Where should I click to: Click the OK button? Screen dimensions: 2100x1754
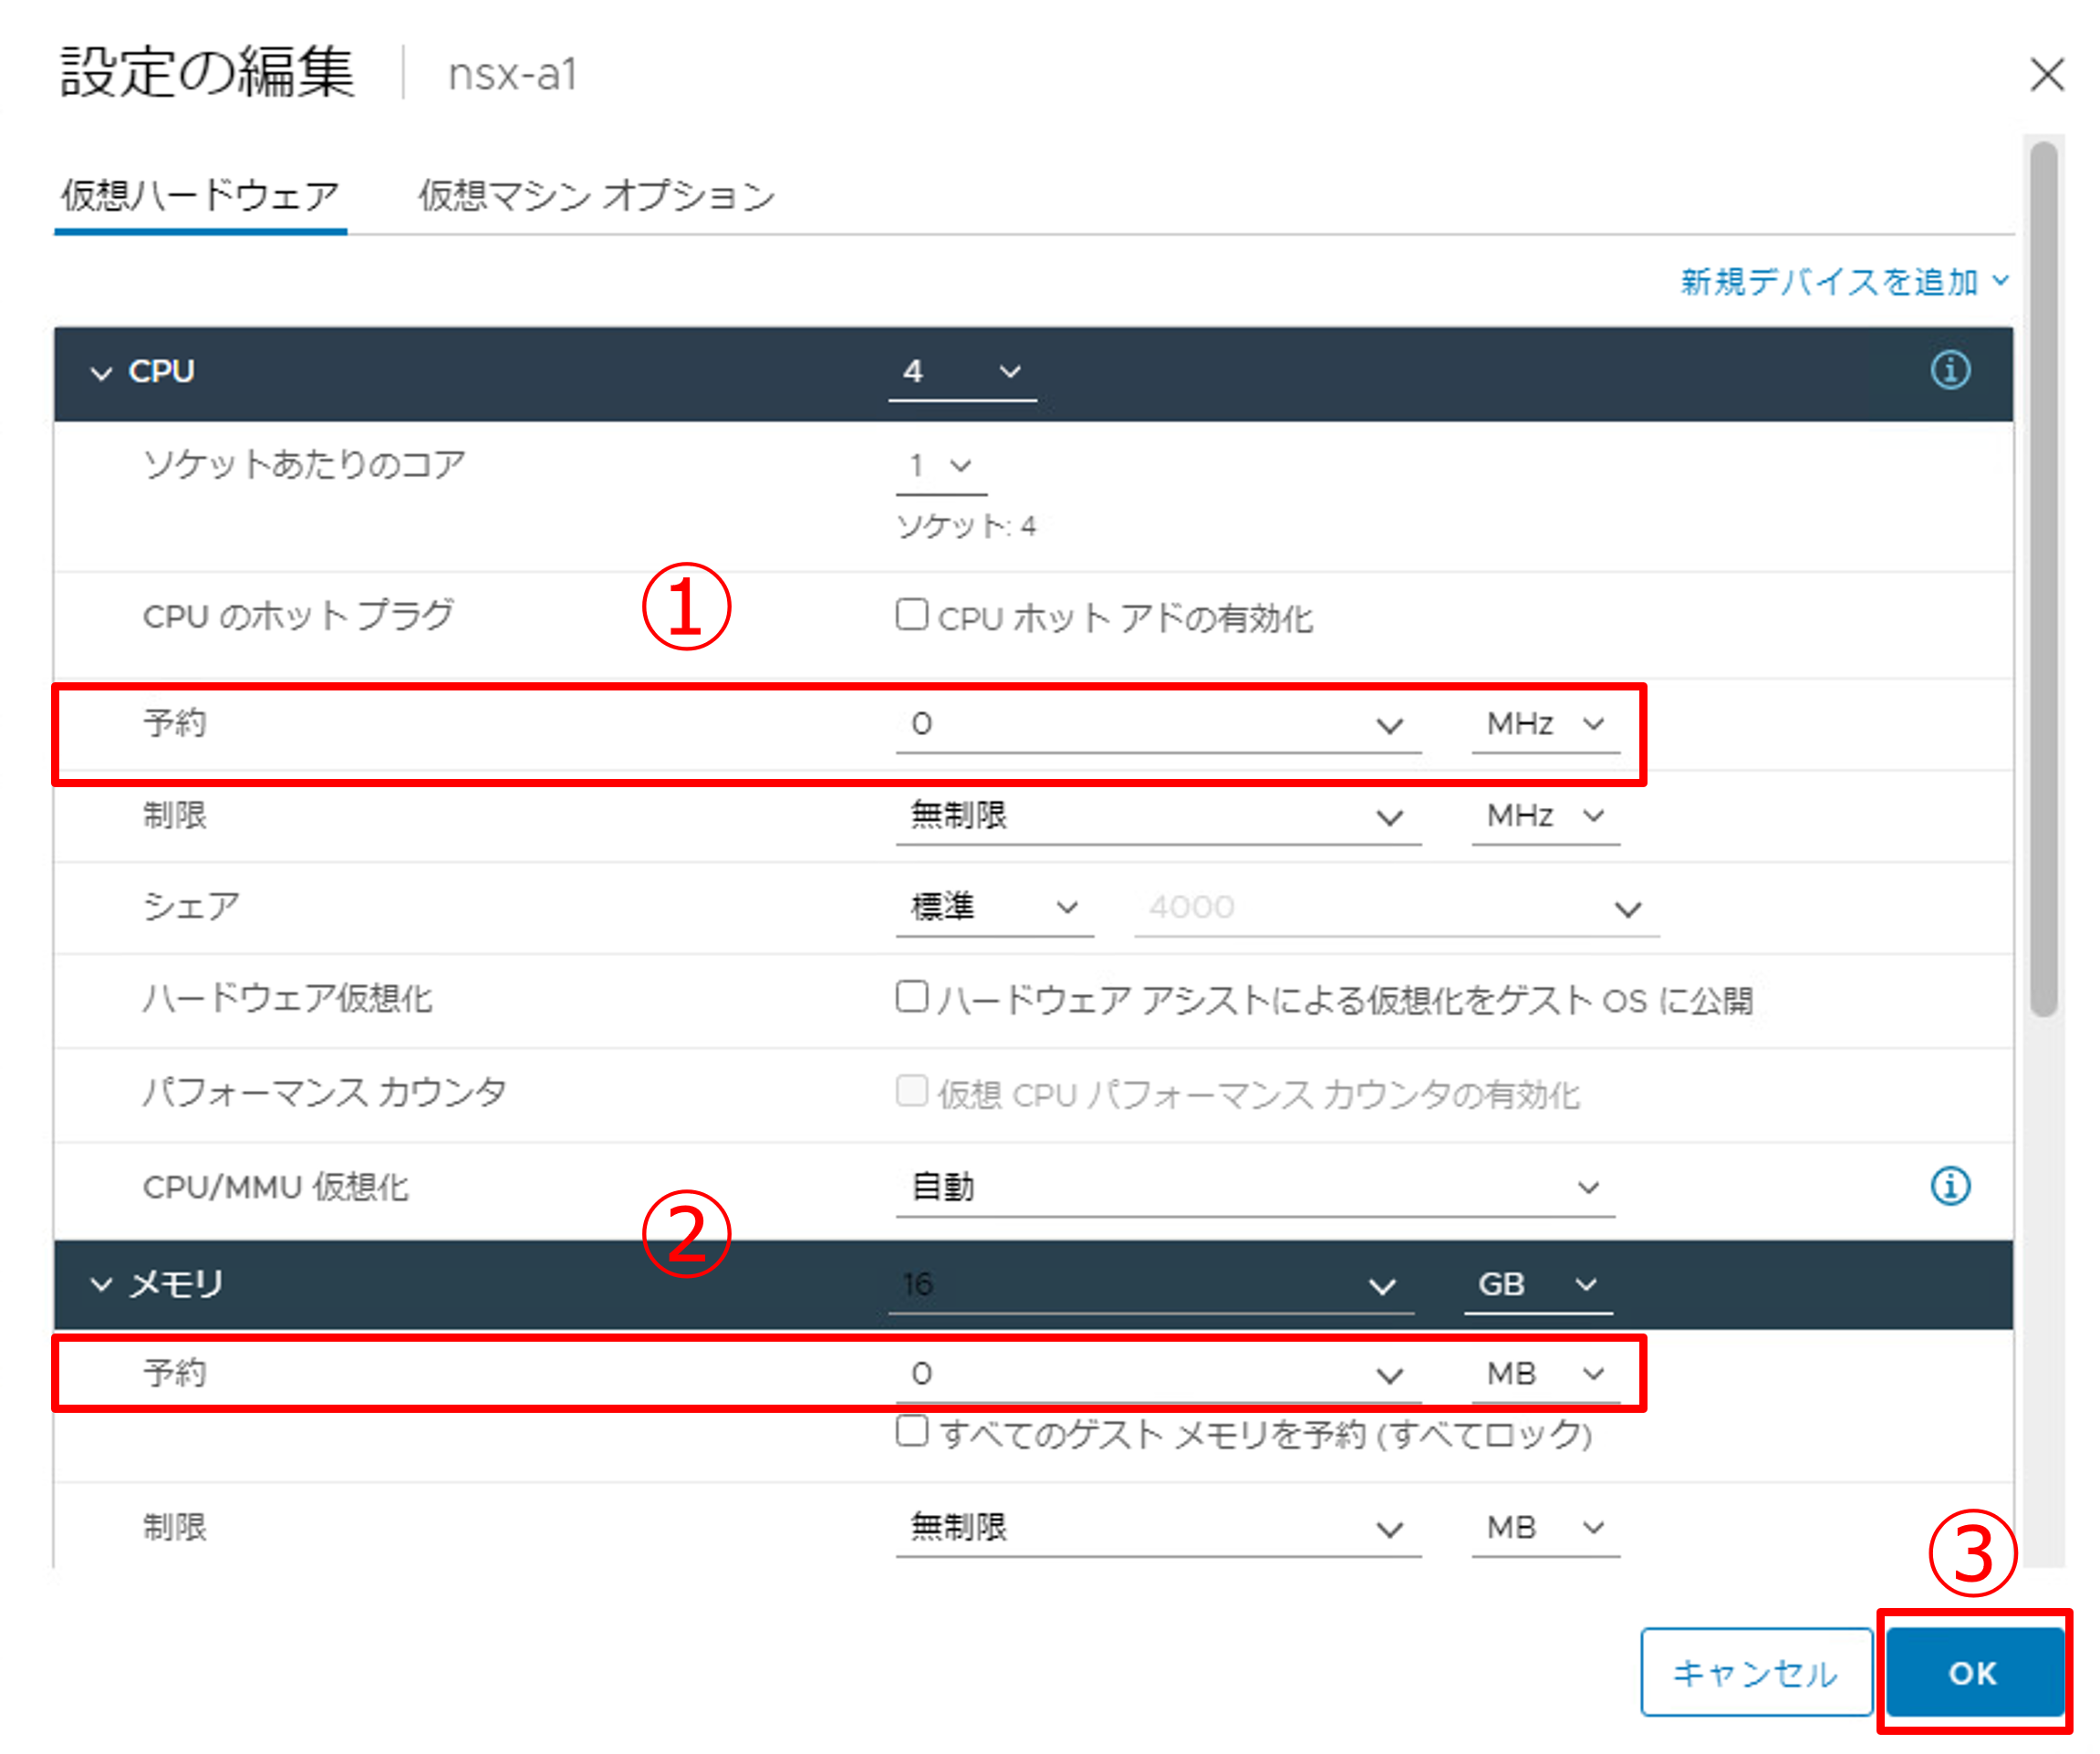click(x=1972, y=1673)
